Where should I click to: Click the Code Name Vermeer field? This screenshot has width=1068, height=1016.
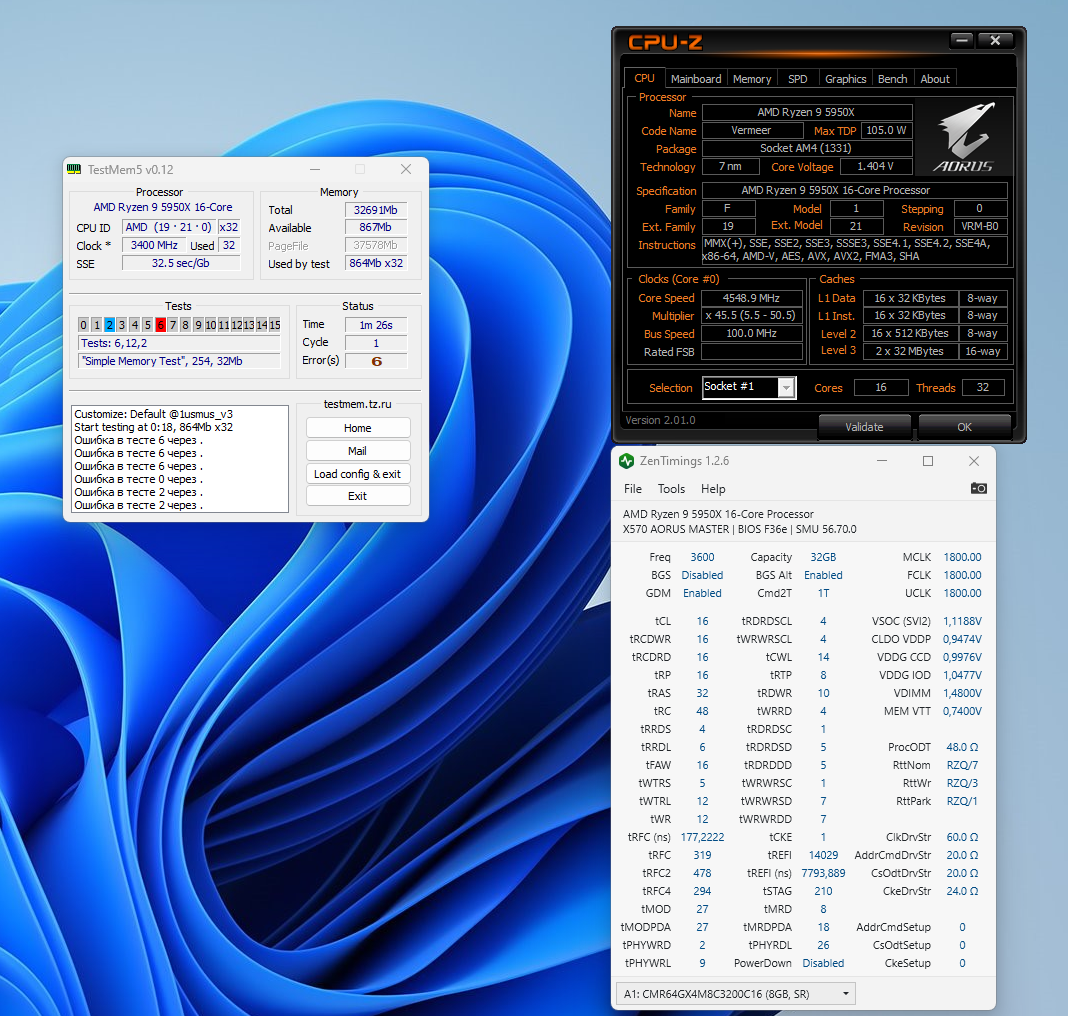(751, 130)
